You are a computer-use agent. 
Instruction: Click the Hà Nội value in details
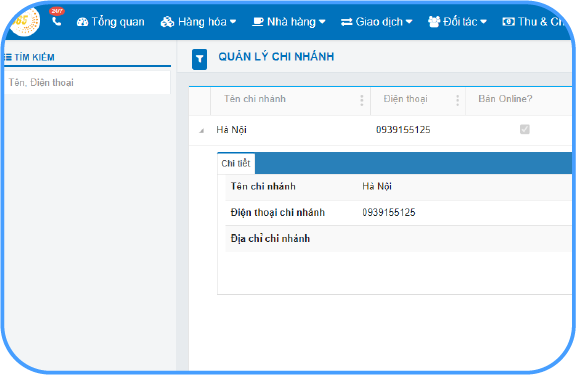(x=377, y=186)
